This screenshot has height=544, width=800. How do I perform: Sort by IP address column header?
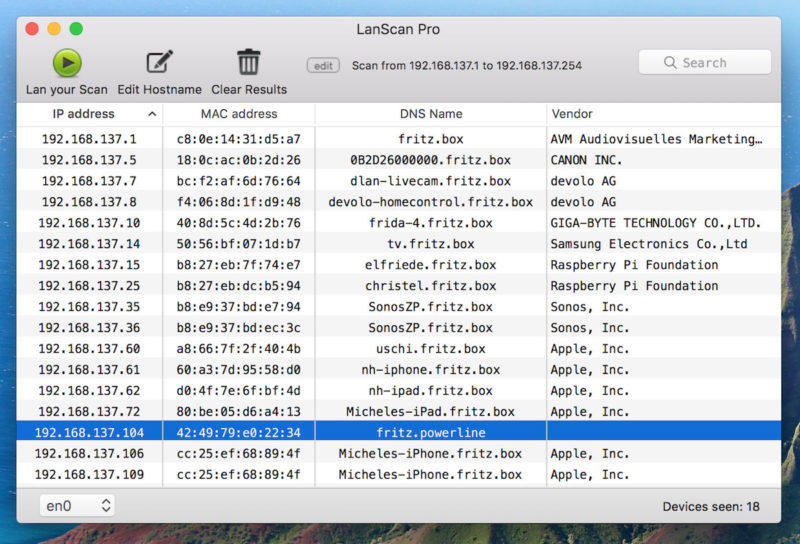(x=89, y=114)
